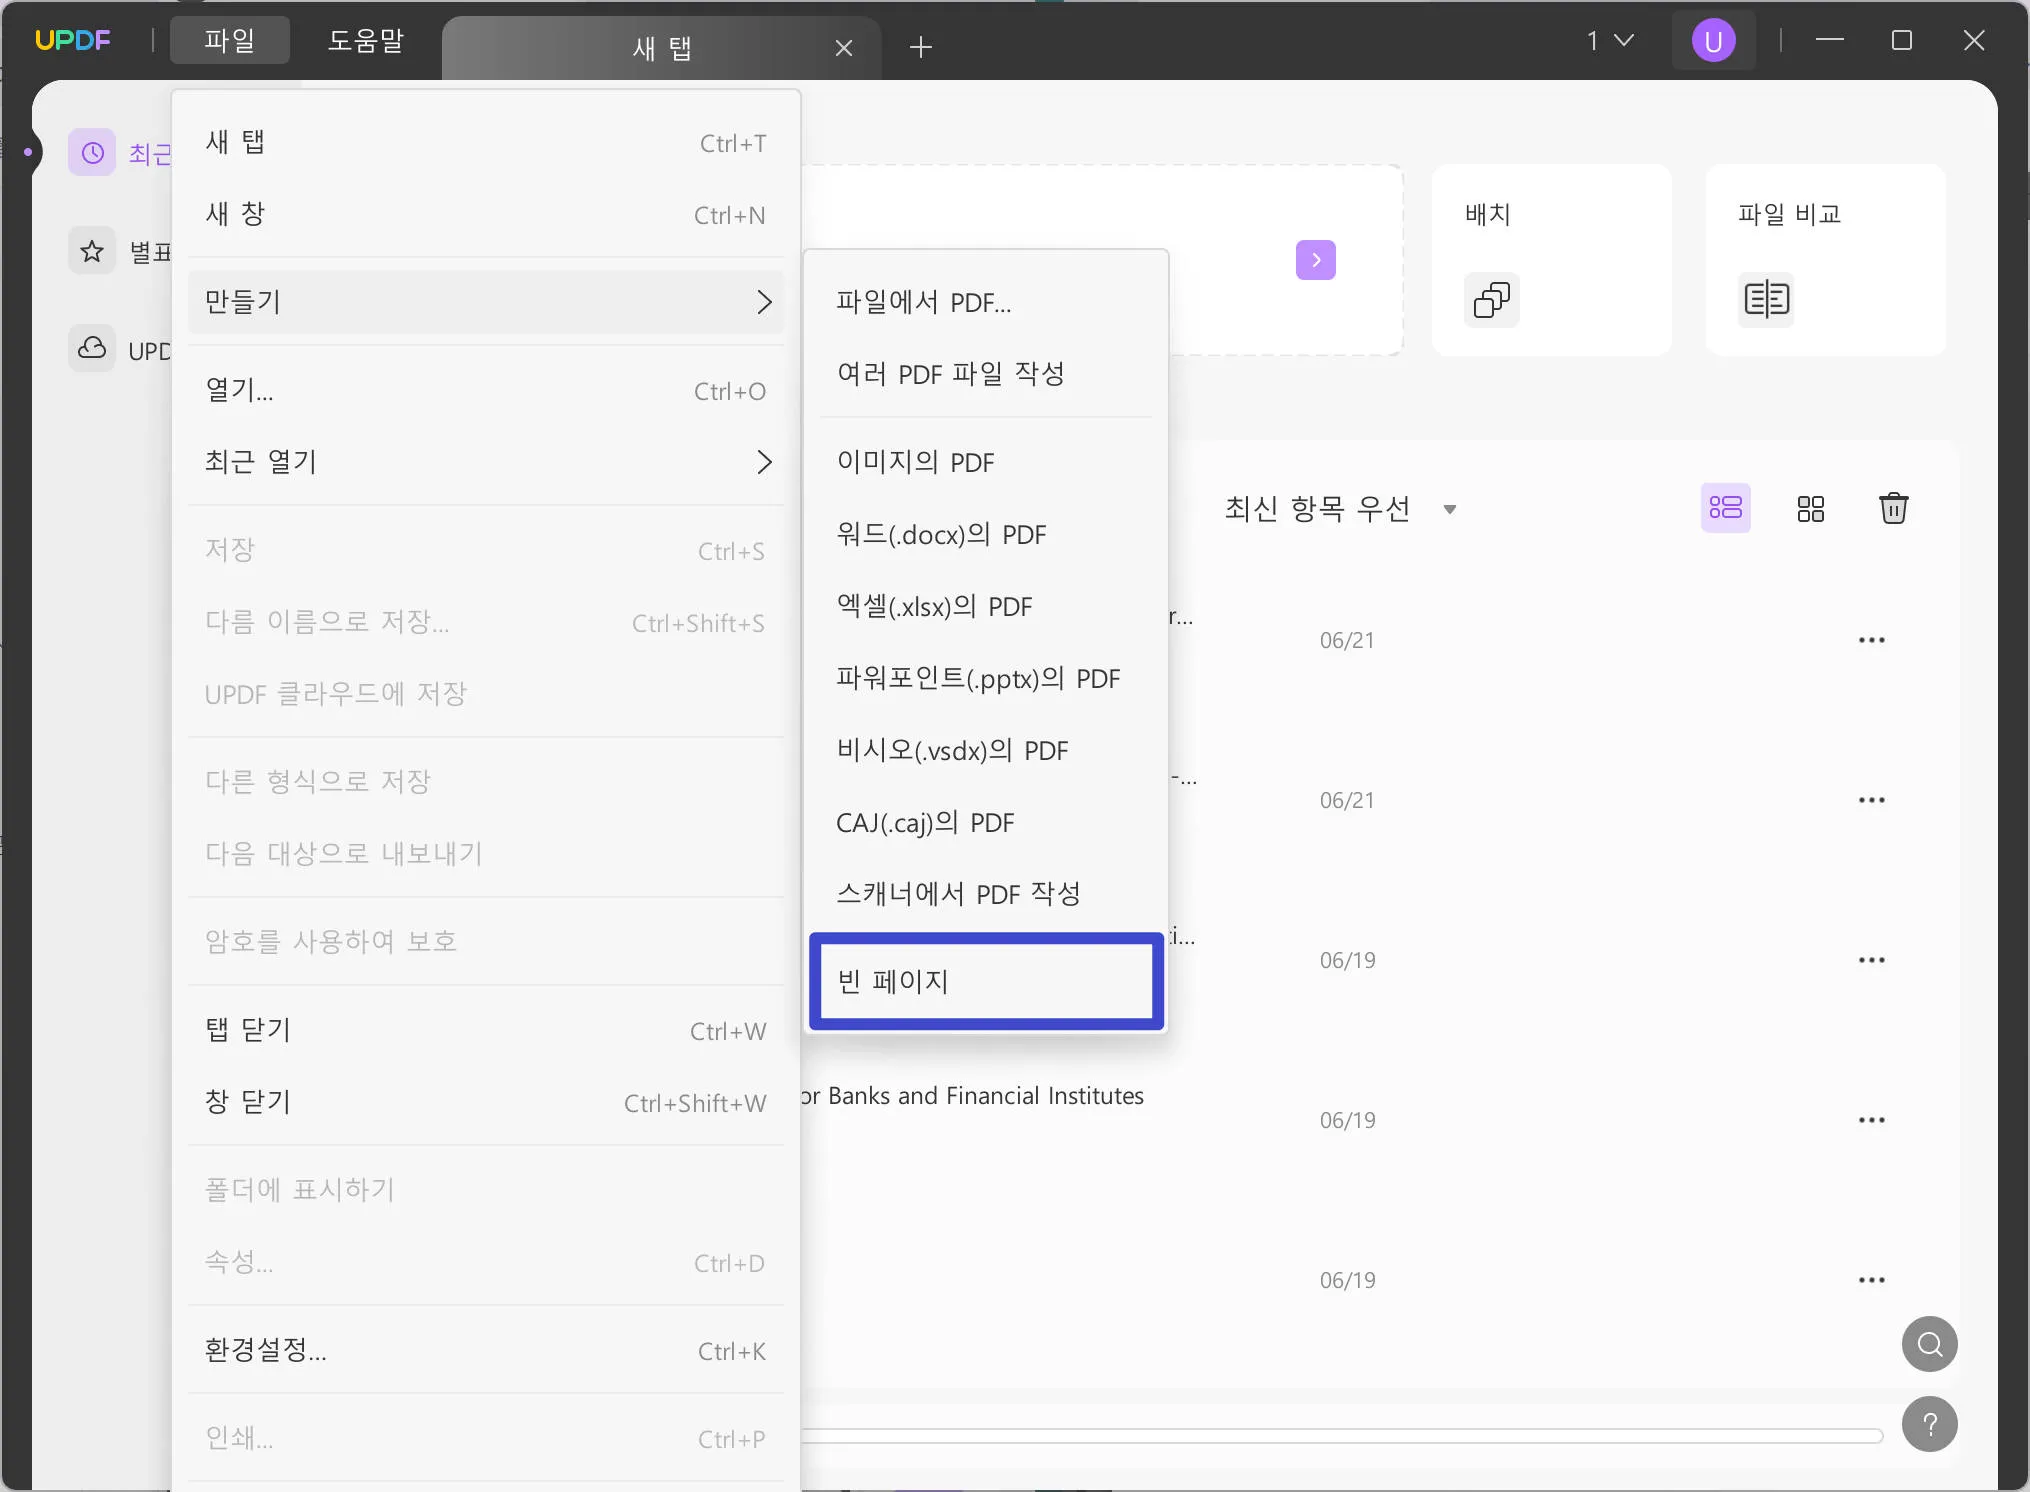Open 환경설정... preferences
Viewport: 2030px width, 1492px height.
pos(485,1350)
